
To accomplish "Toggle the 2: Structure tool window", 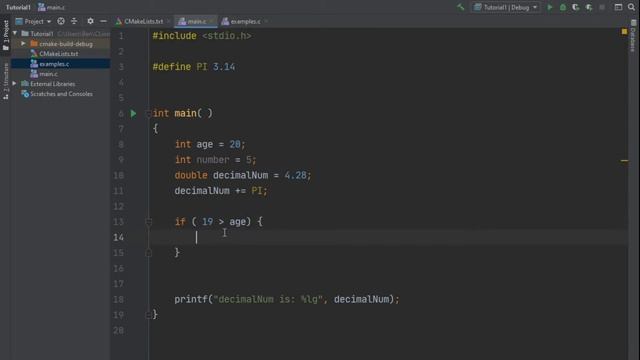I will [x=5, y=82].
